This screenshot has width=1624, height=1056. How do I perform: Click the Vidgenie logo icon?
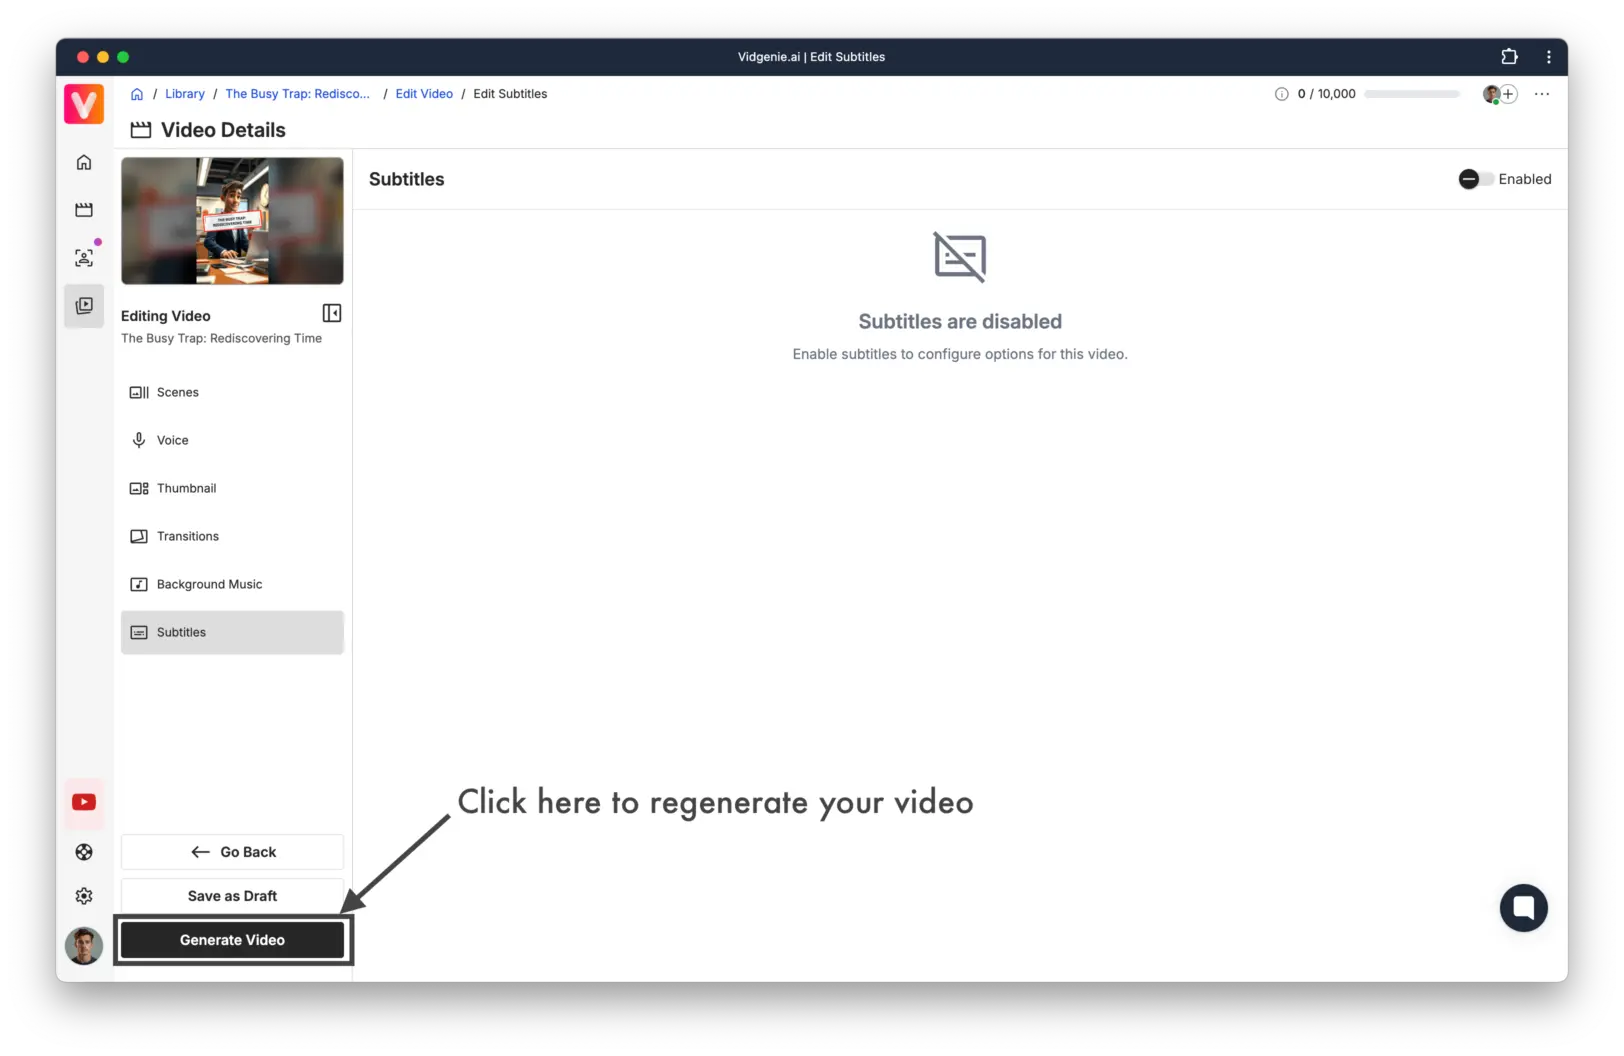84,104
